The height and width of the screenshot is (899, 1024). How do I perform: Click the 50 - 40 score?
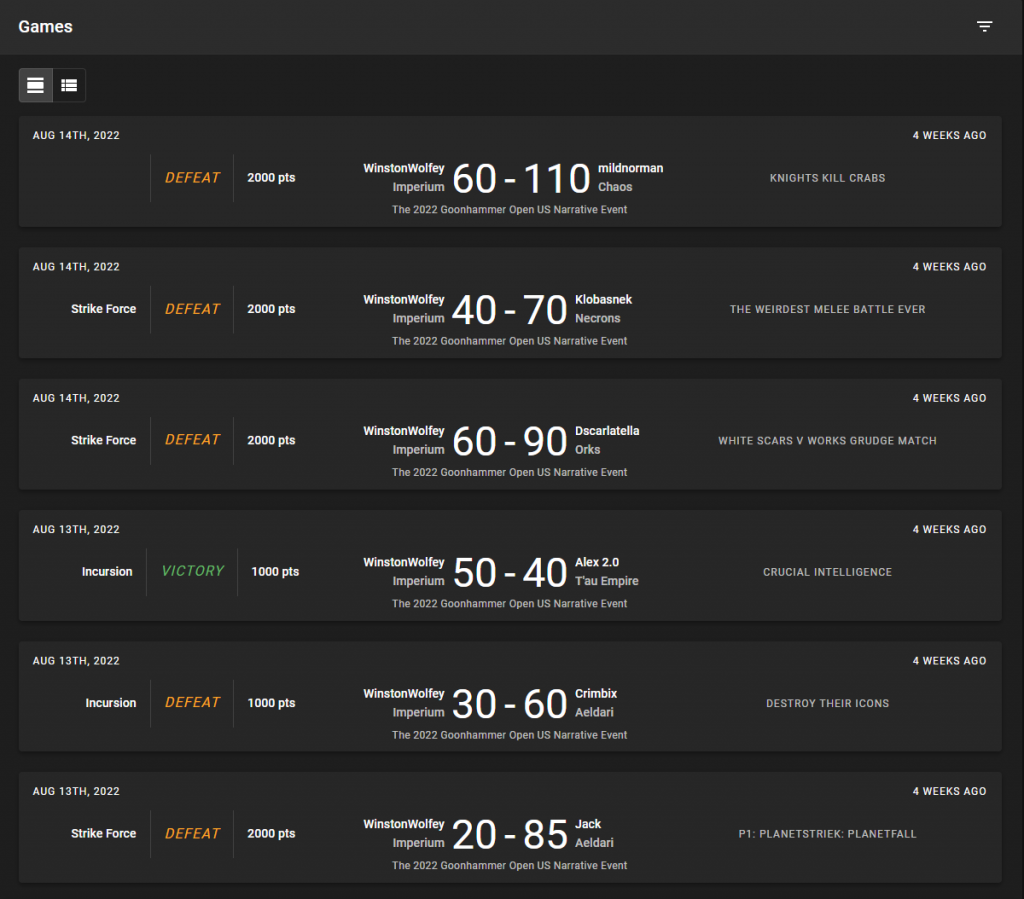click(510, 573)
